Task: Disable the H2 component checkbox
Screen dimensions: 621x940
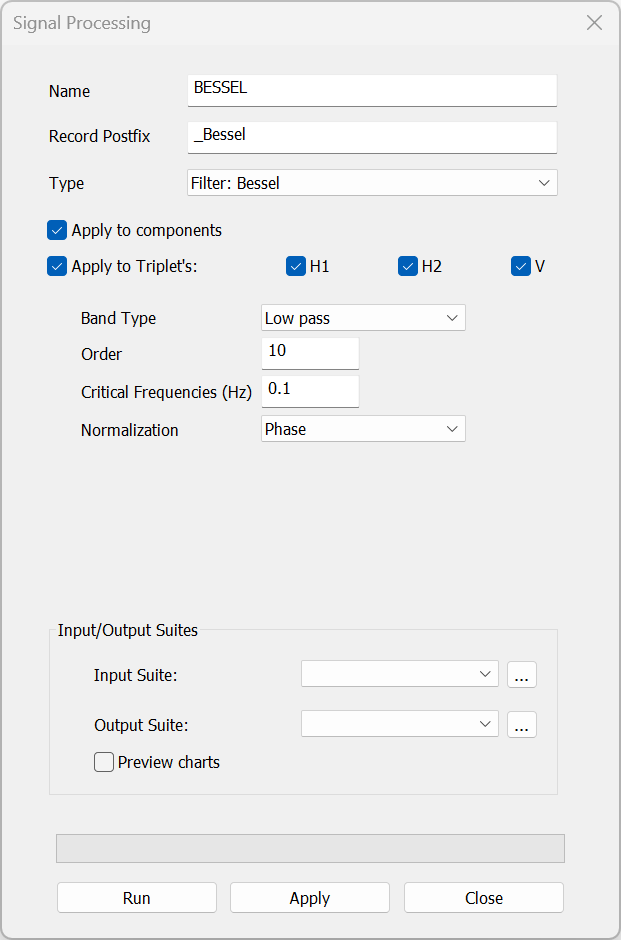Action: point(408,267)
